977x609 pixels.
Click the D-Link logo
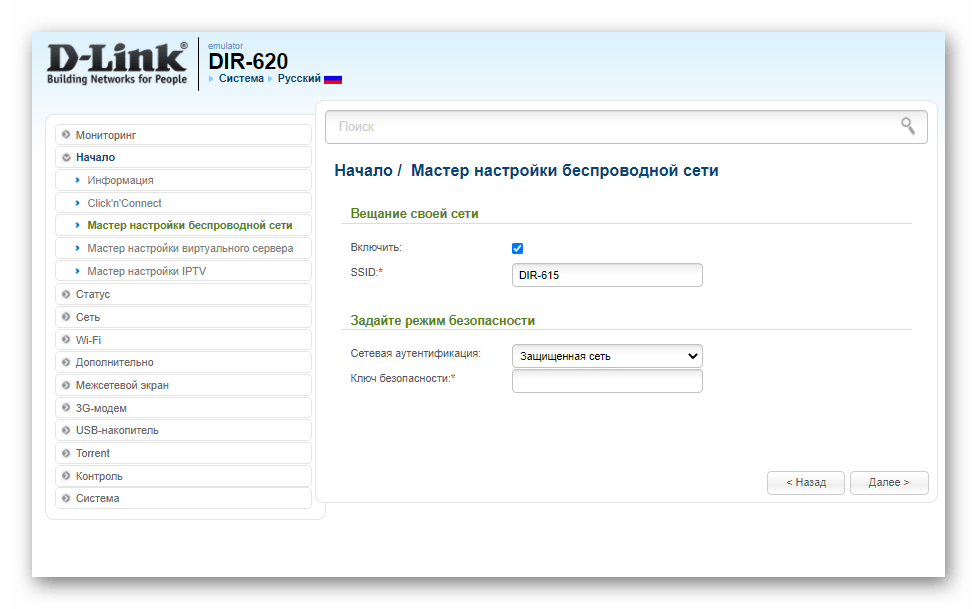117,64
